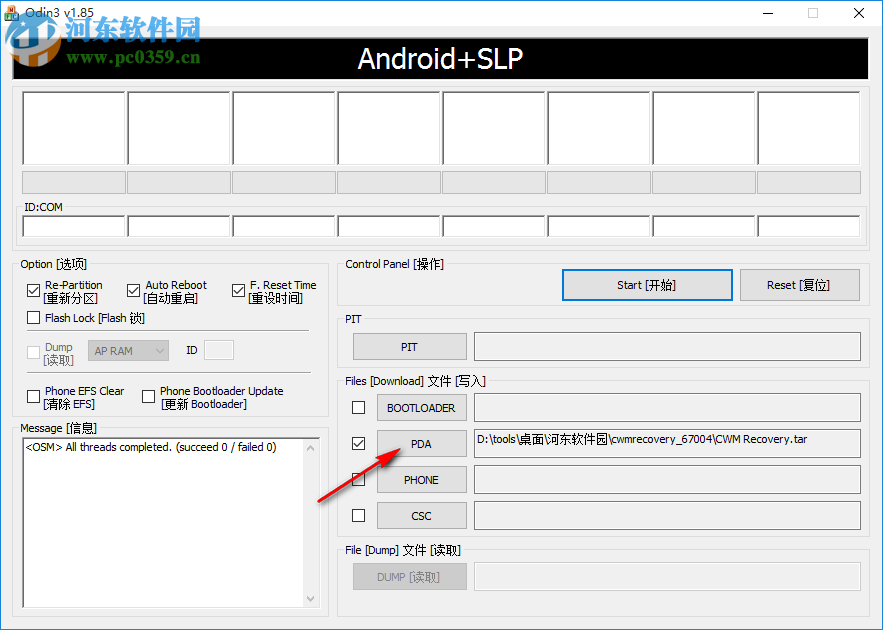Disable the F. Reset Time option
Viewport: 883px width, 630px height.
(238, 291)
